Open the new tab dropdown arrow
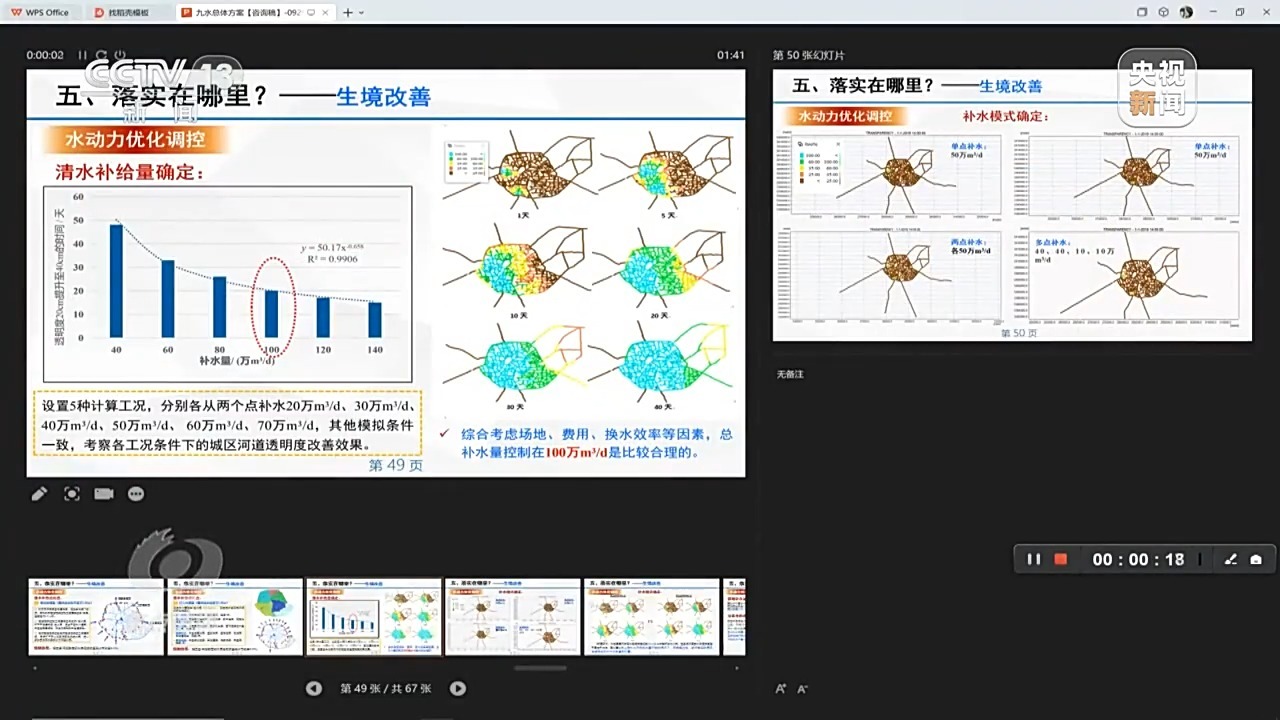 click(361, 13)
